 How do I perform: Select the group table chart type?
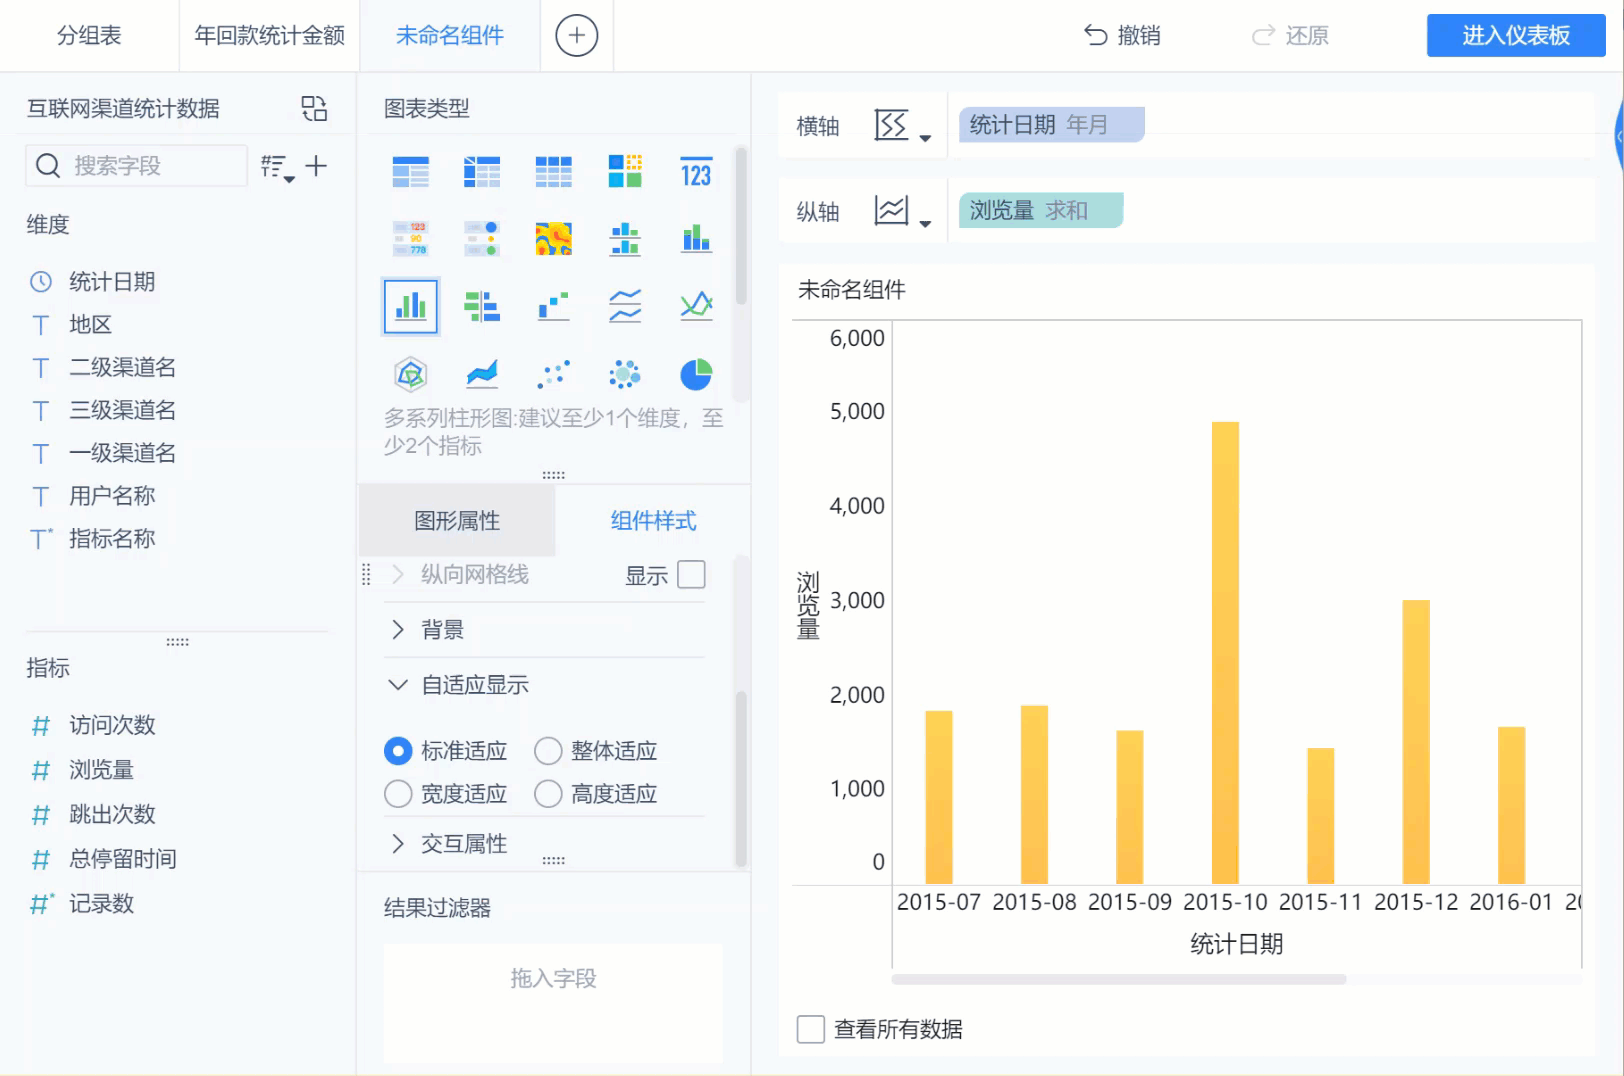(410, 172)
